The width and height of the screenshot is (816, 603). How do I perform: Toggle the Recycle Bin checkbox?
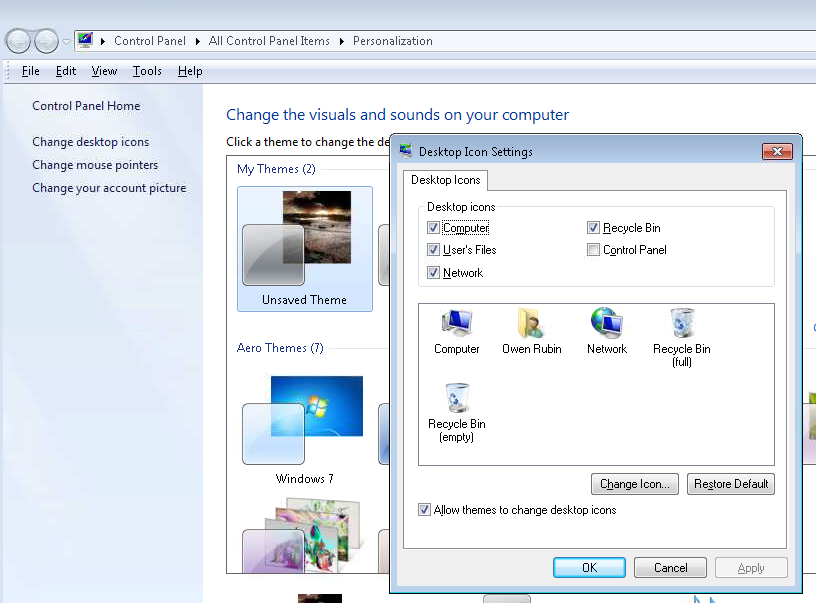594,228
